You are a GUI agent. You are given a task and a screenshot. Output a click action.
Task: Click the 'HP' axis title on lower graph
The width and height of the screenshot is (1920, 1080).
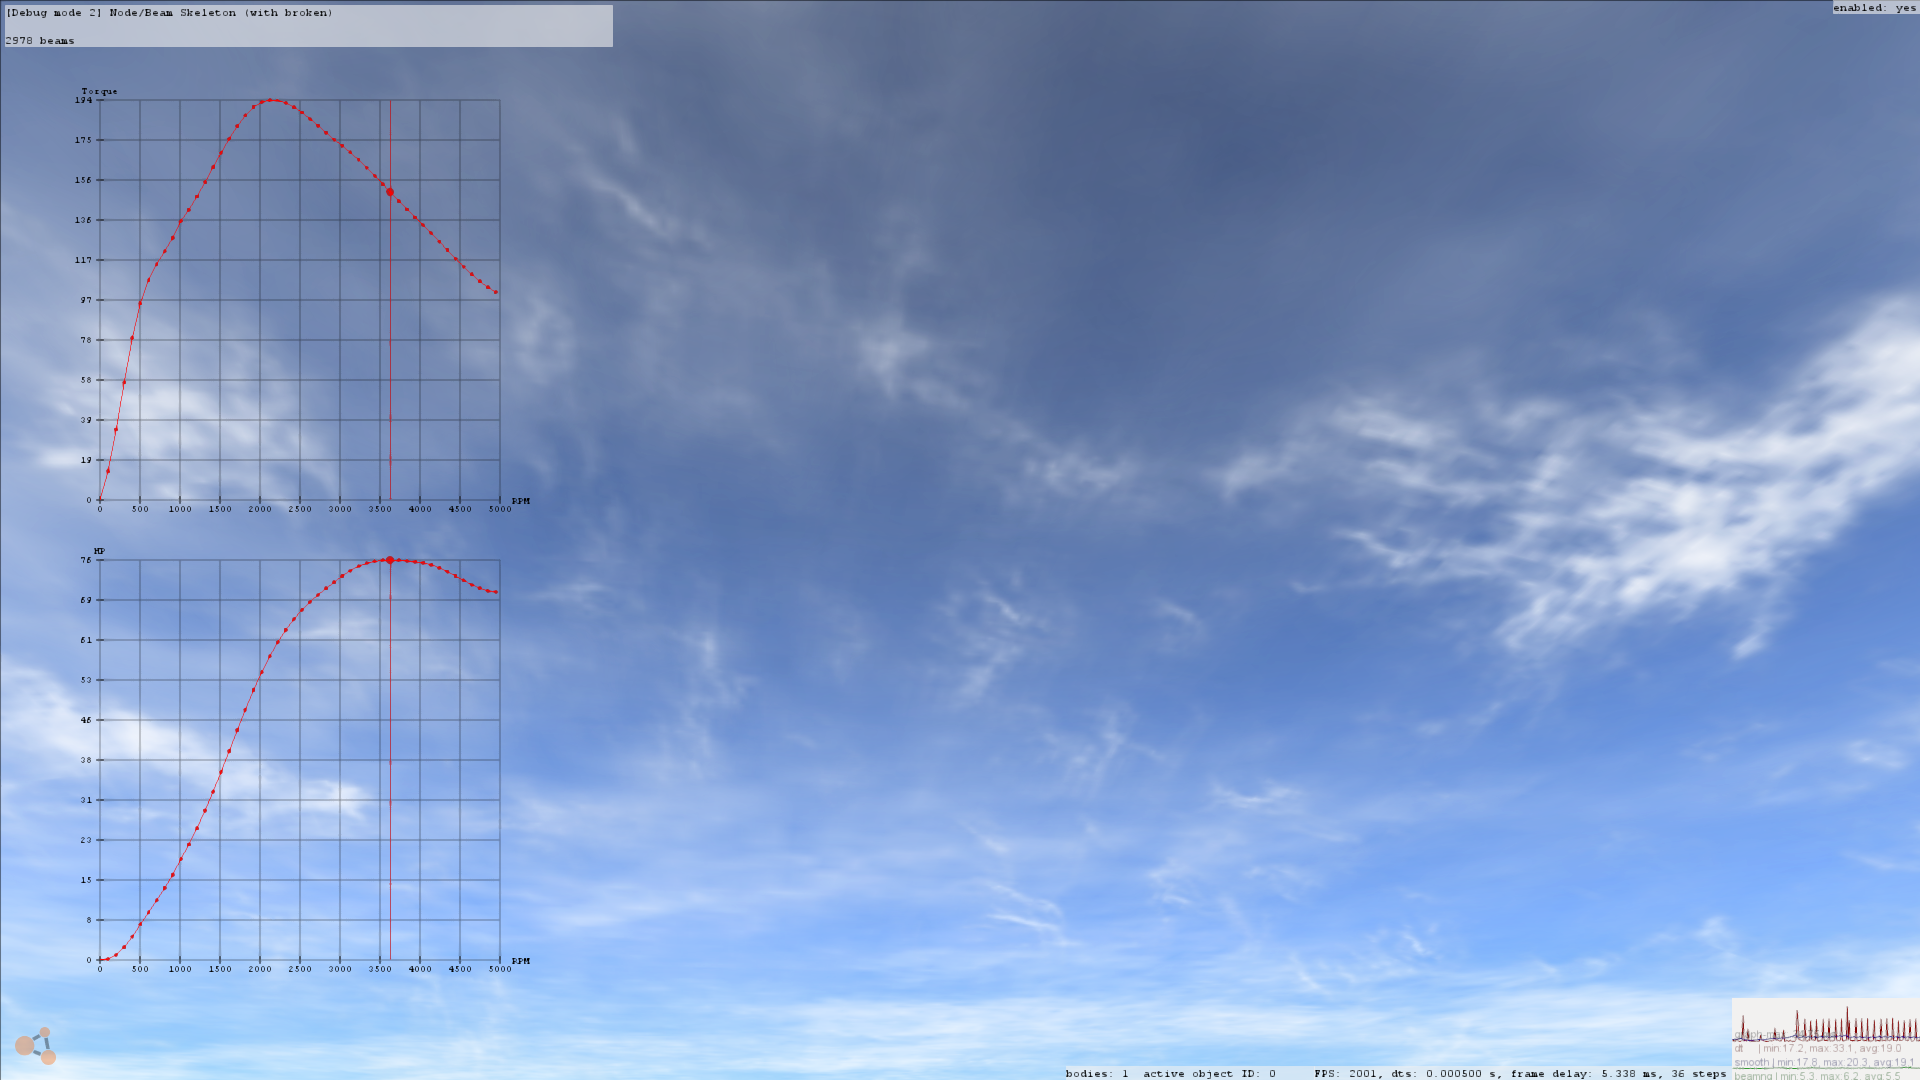[99, 551]
